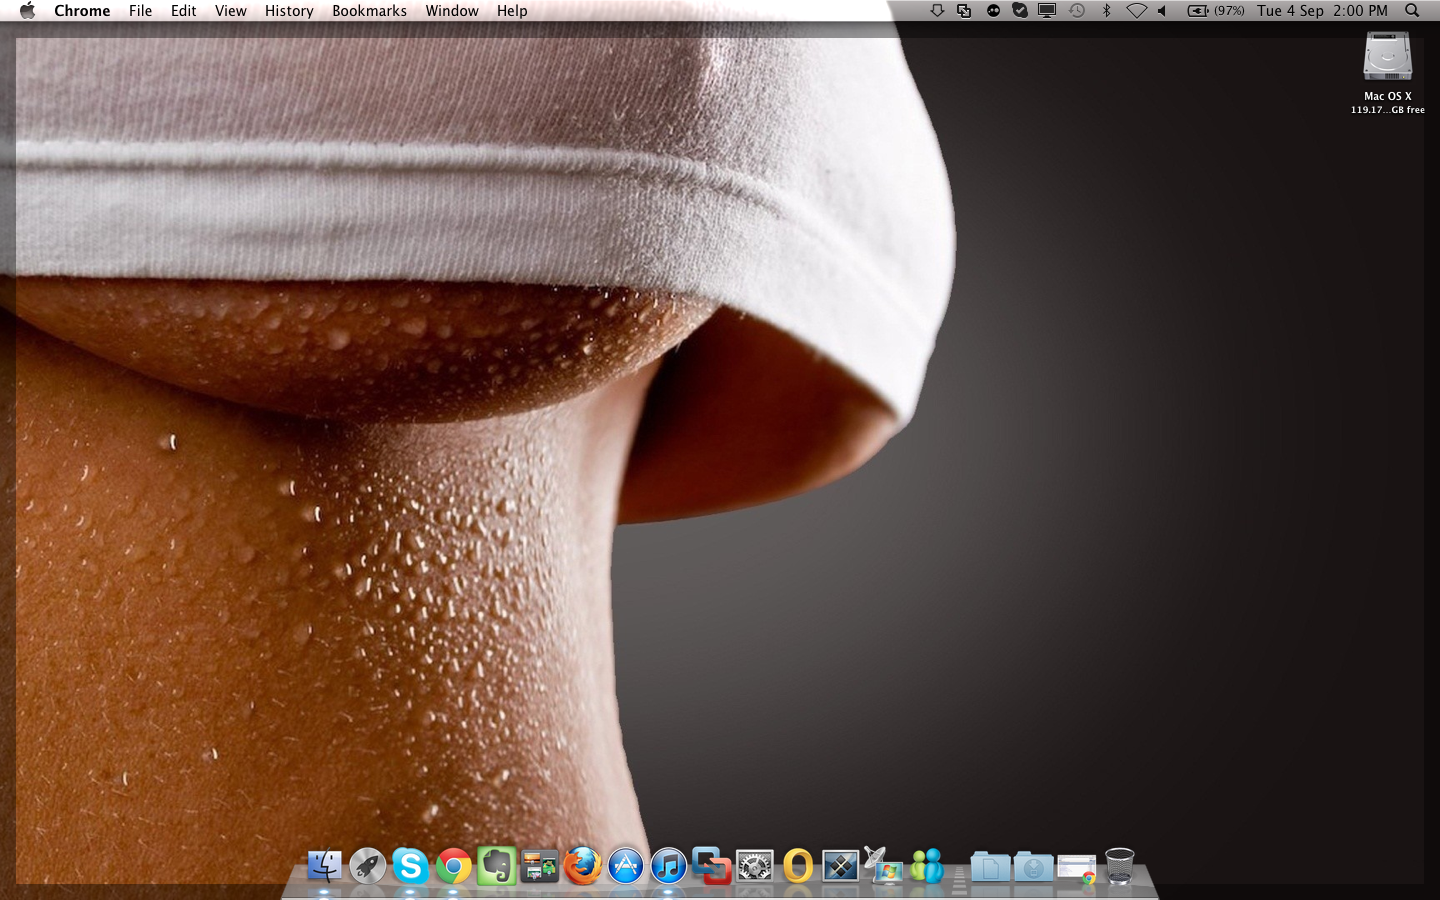Open the Apple menu
The image size is (1440, 900).
click(x=27, y=10)
